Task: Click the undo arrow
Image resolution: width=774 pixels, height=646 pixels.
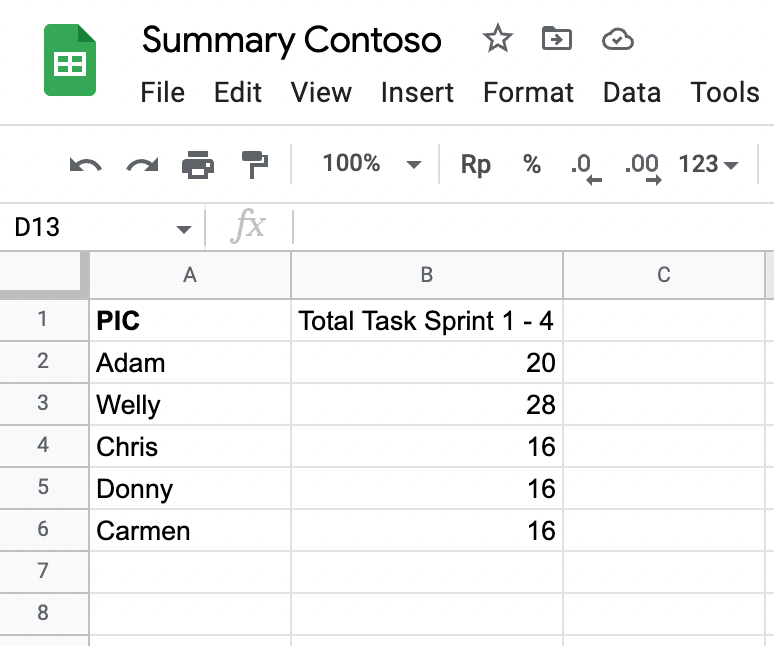Action: [85, 164]
